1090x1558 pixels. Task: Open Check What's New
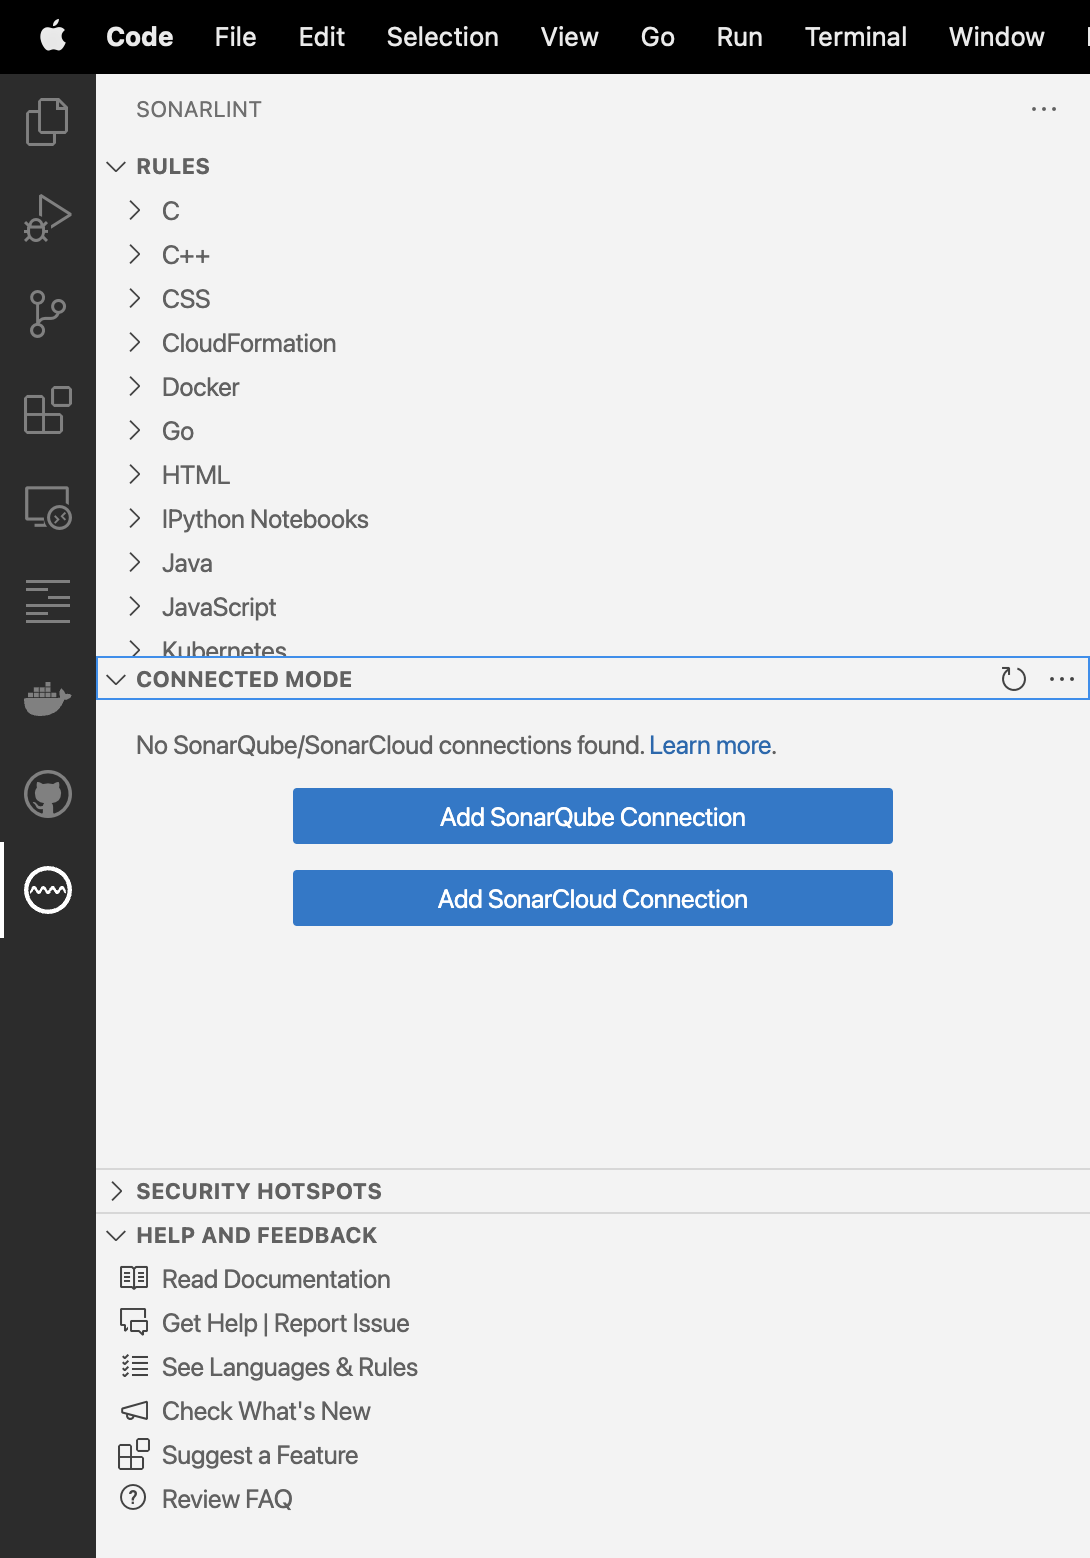[266, 1411]
